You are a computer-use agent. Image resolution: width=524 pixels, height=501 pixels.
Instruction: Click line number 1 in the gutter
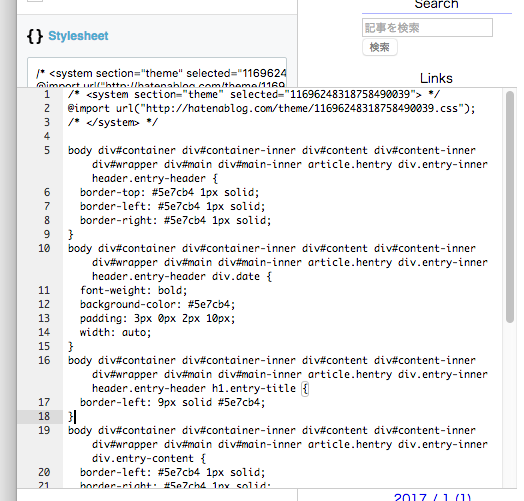click(47, 95)
